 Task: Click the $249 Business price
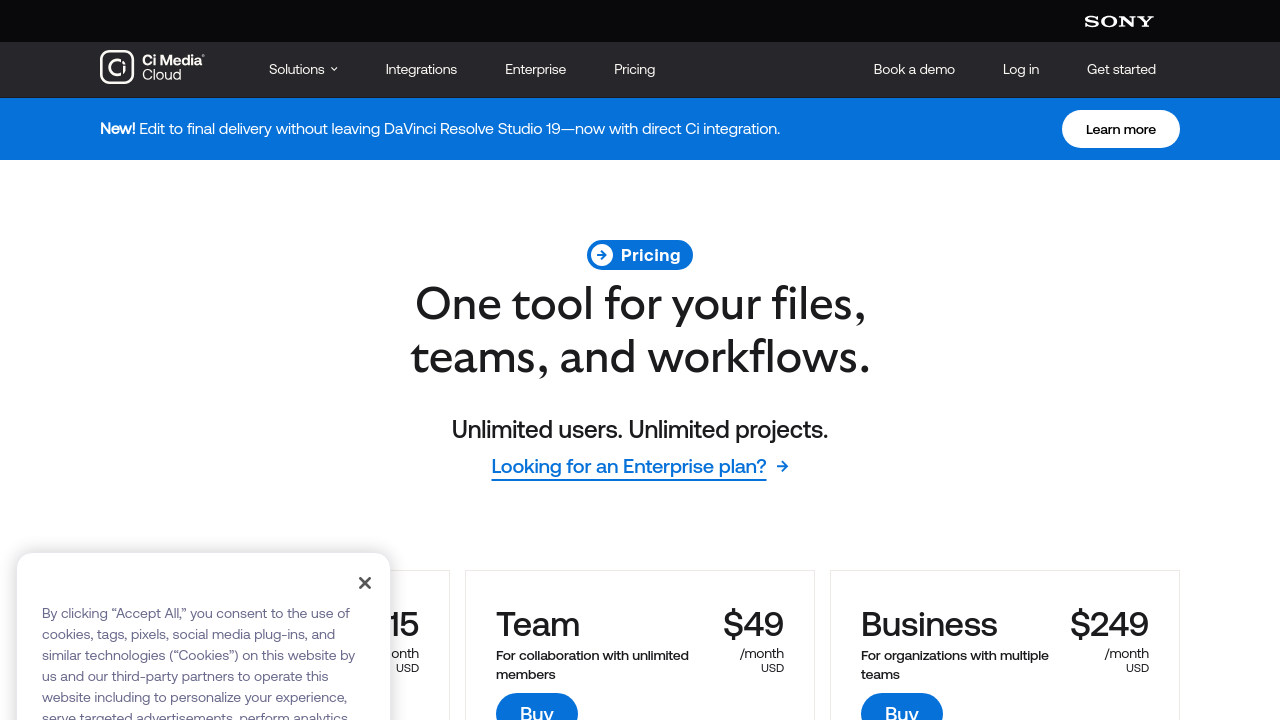tap(1109, 624)
